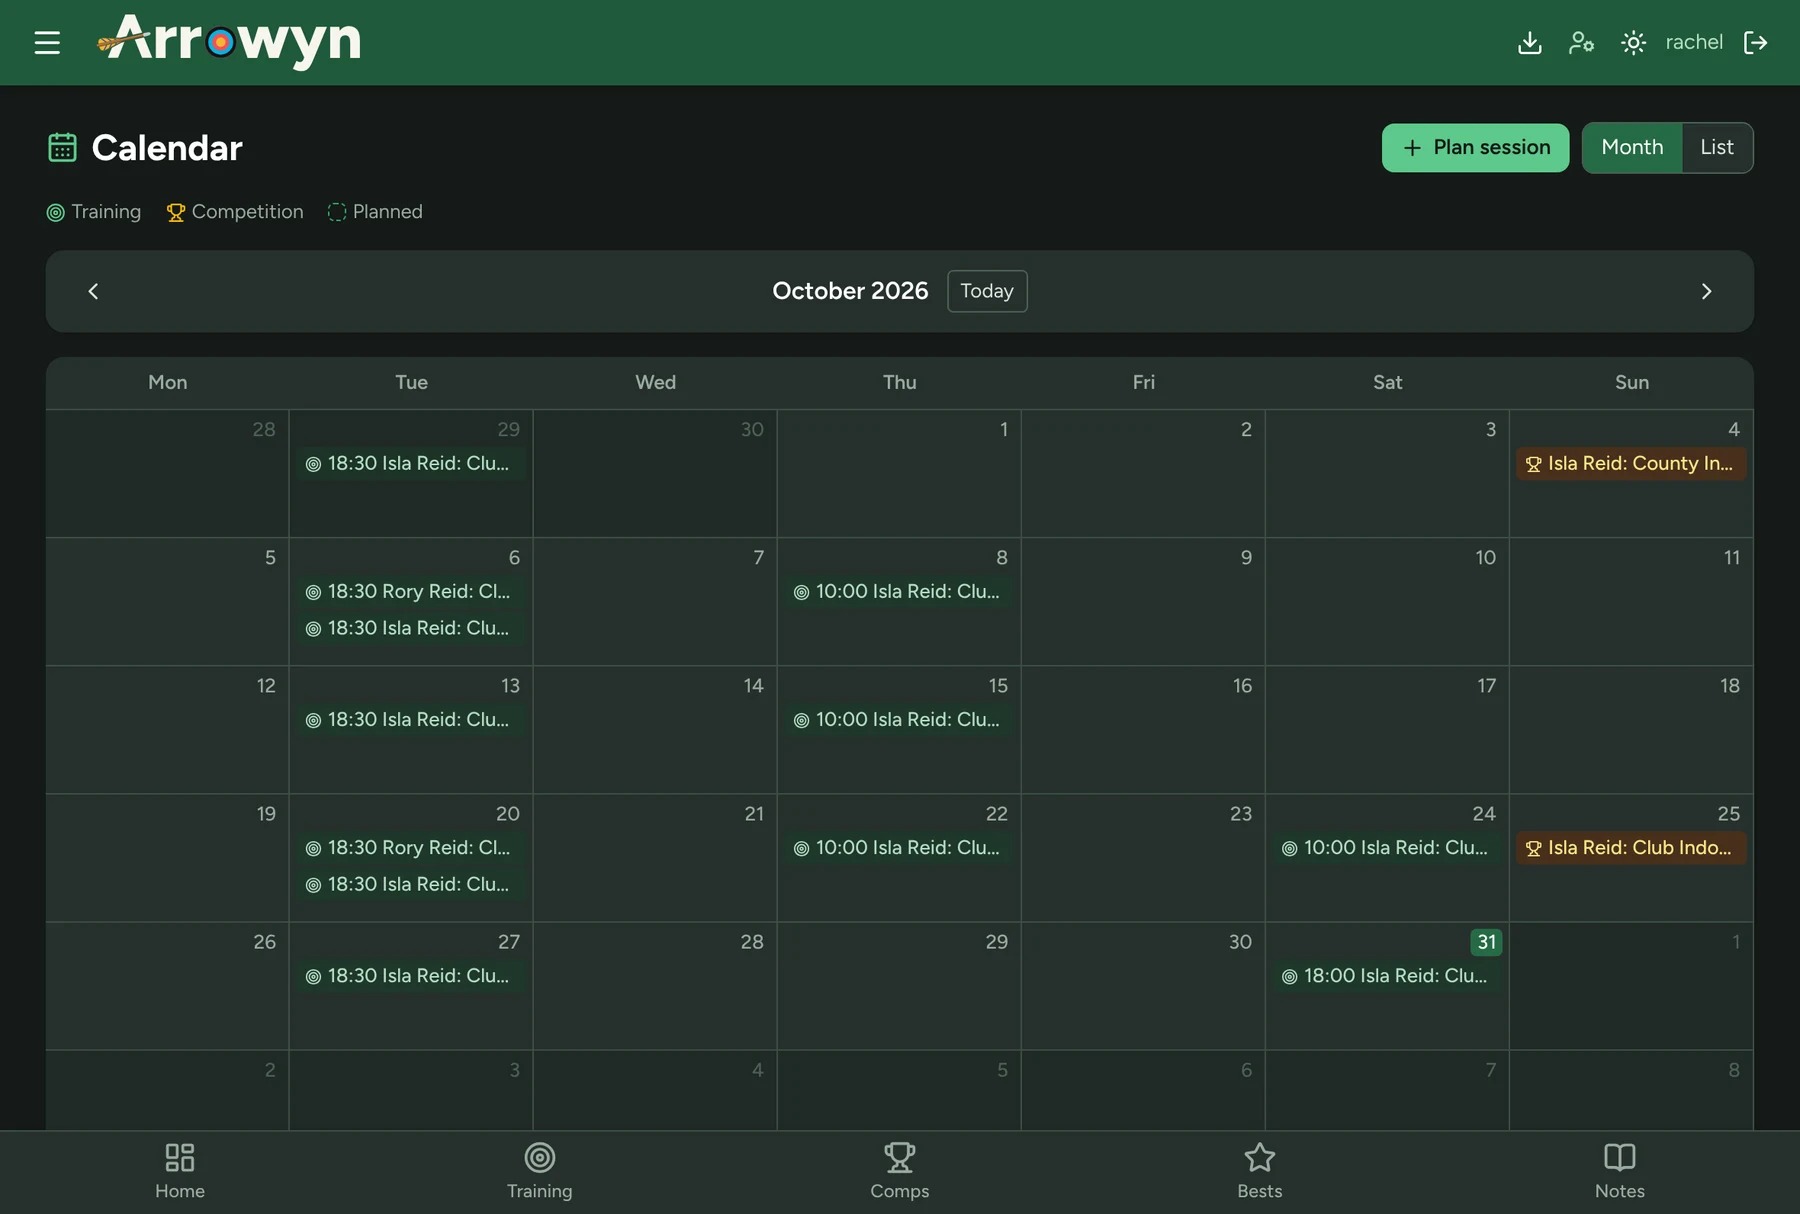This screenshot has width=1800, height=1214.
Task: Go to previous month arrow
Action: click(x=93, y=291)
